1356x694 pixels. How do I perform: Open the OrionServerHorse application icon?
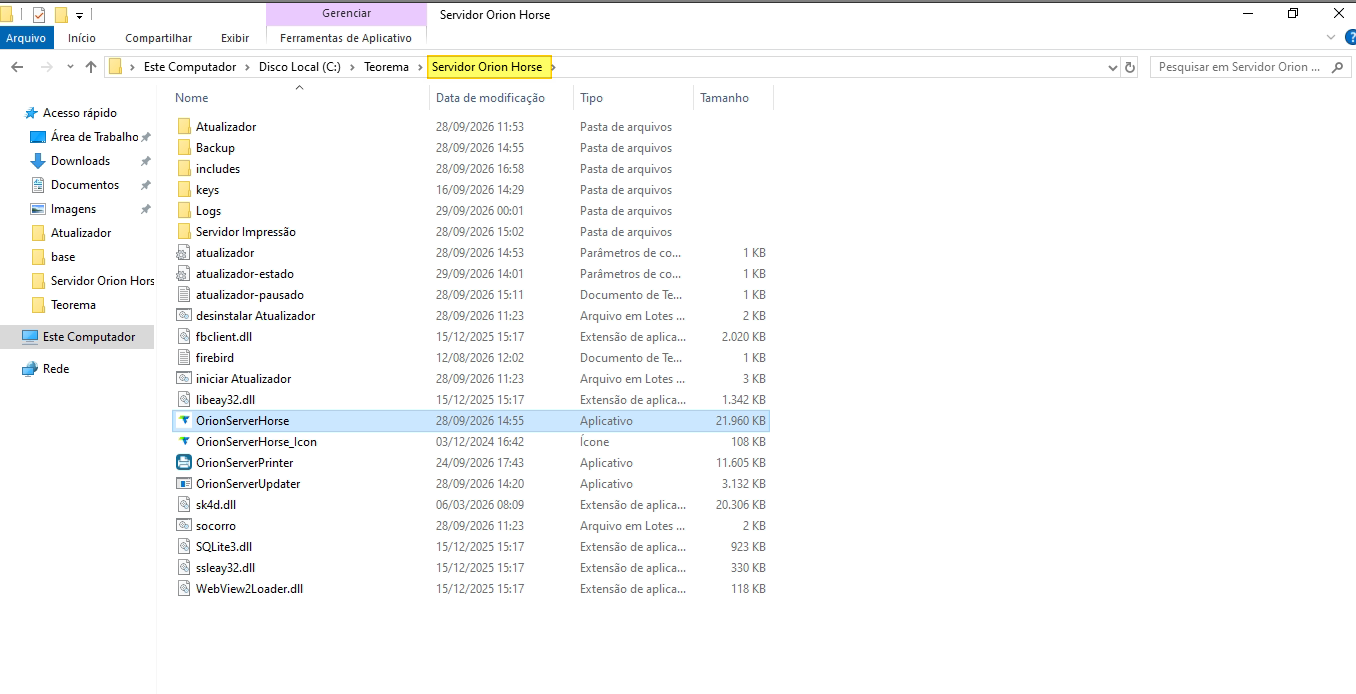point(183,421)
